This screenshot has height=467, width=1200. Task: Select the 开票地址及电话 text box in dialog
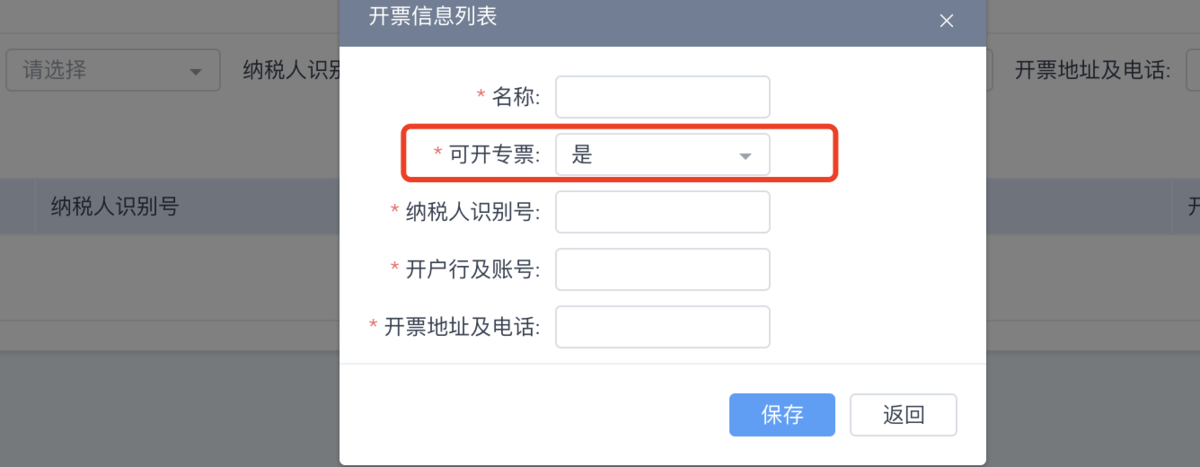(x=663, y=327)
